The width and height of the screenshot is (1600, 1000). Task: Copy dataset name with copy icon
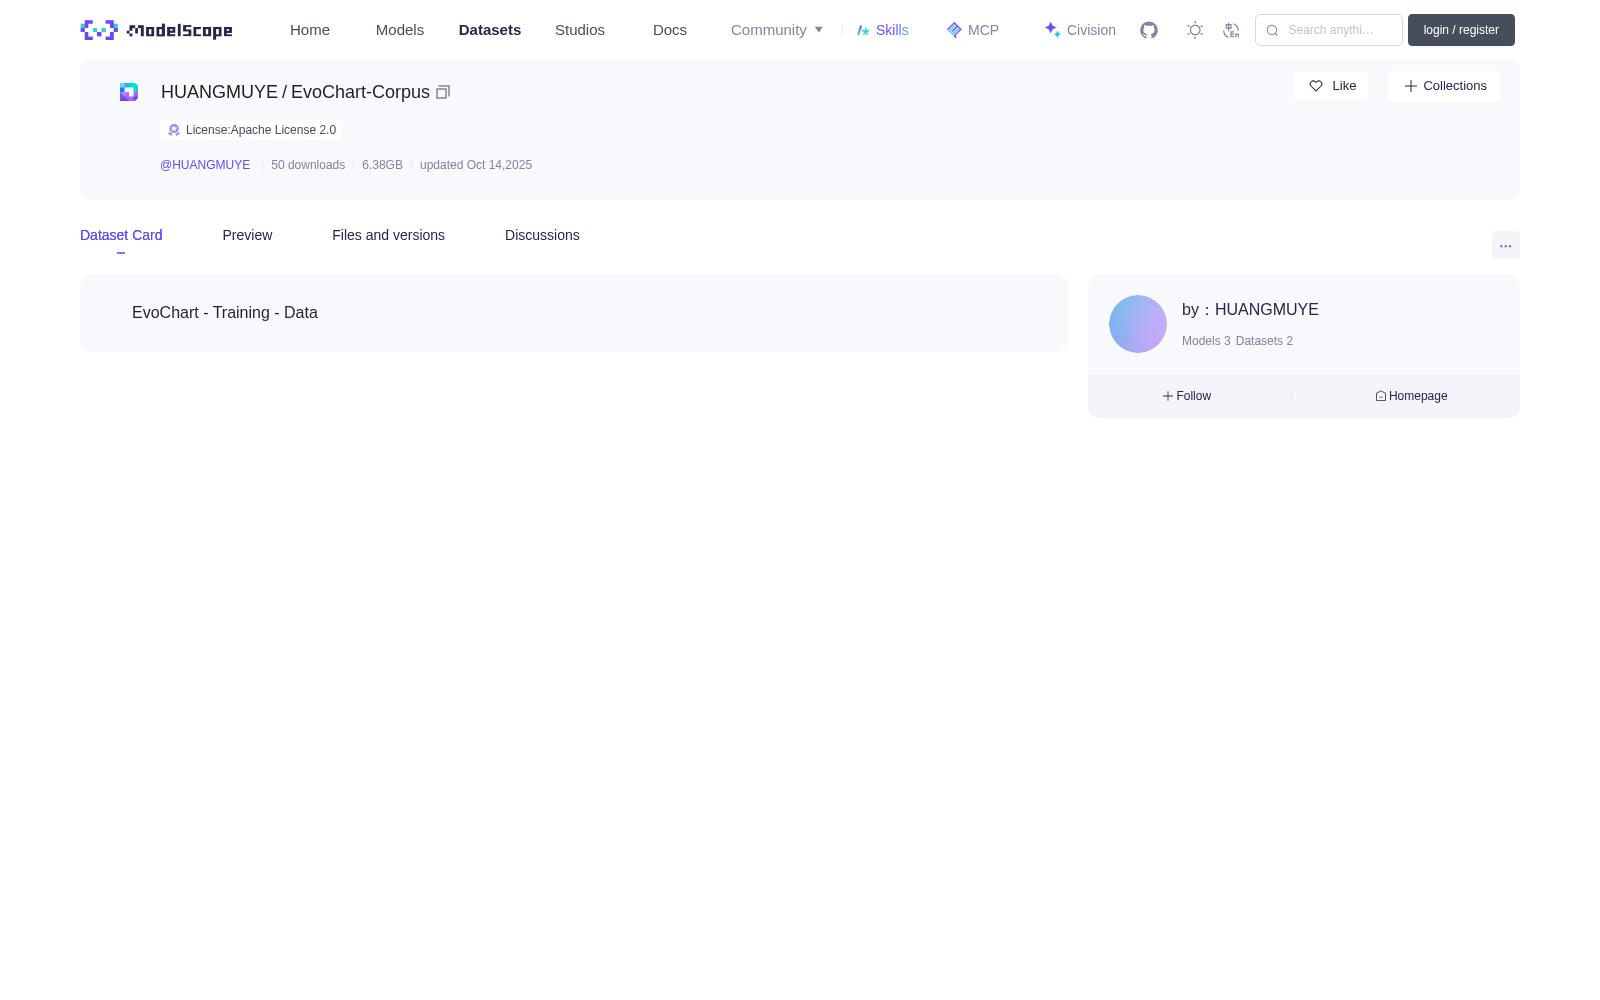(x=443, y=92)
